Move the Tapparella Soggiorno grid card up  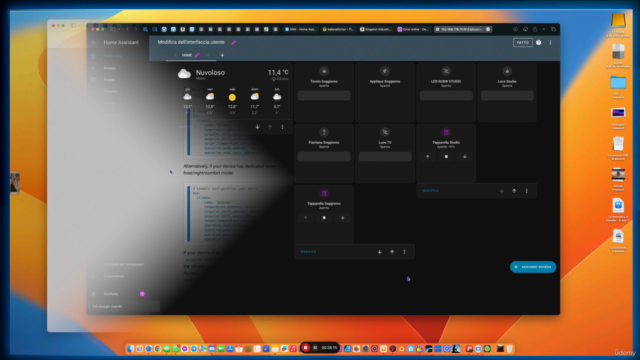pos(392,252)
